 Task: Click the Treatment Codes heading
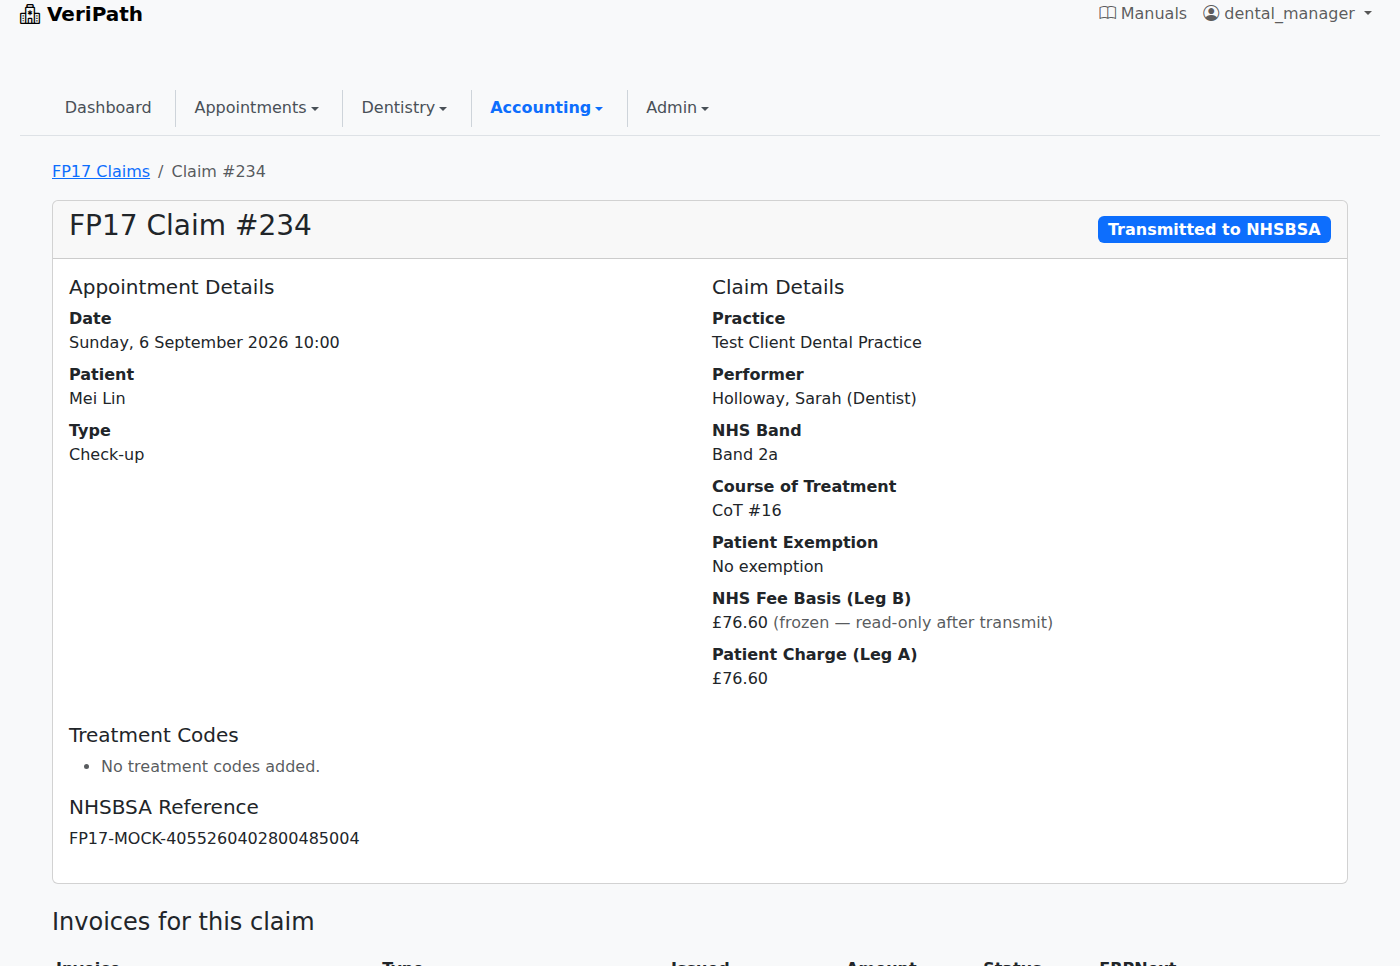(154, 735)
